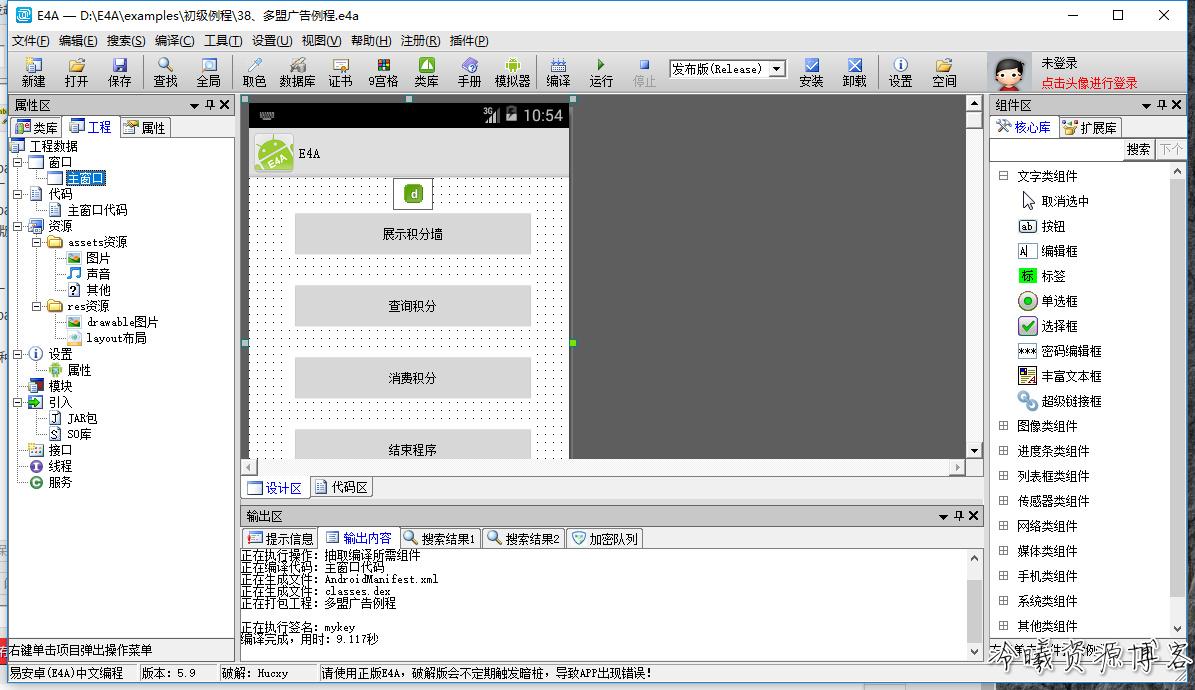Image resolution: width=1195 pixels, height=690 pixels.
Task: Select the 超级链接框 hyperlink component
Action: (1060, 401)
